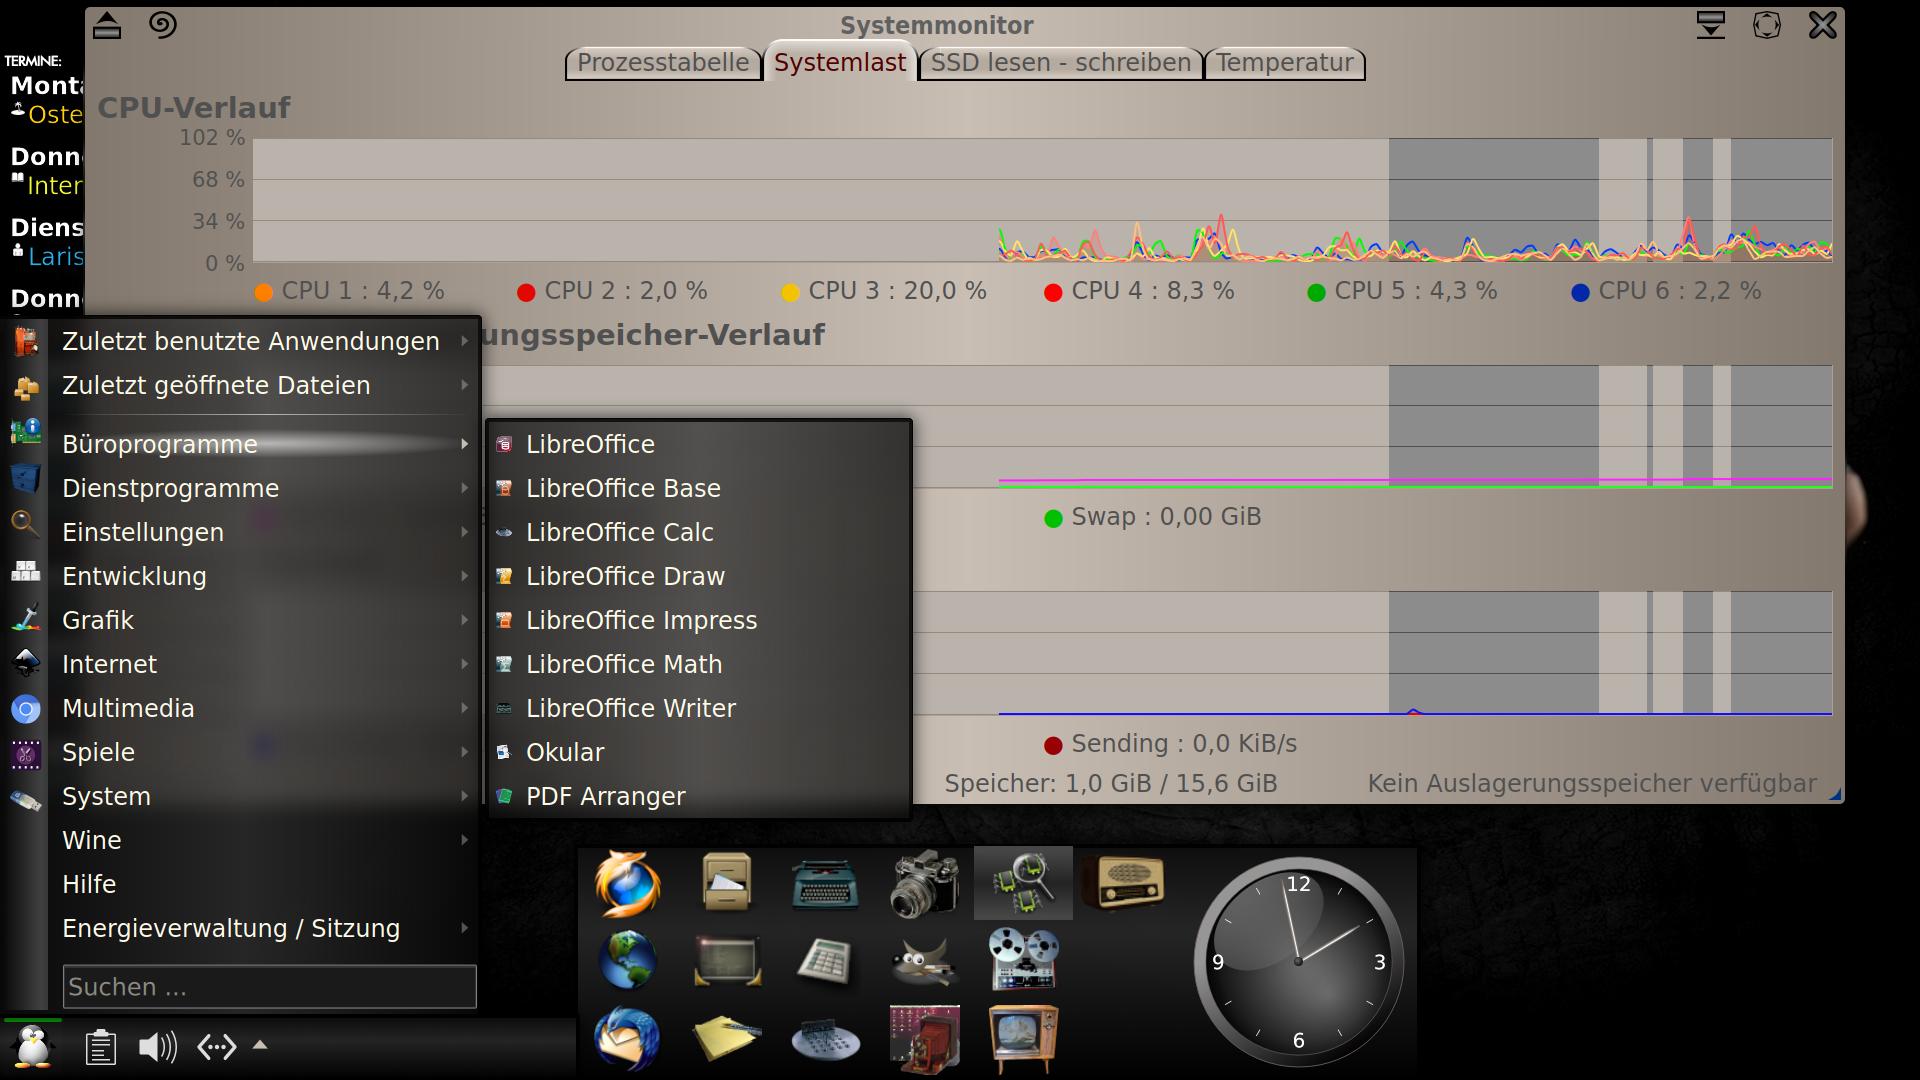Screen dimensions: 1920x1080
Task: Click the Chromium icon in left strip
Action: [x=26, y=710]
